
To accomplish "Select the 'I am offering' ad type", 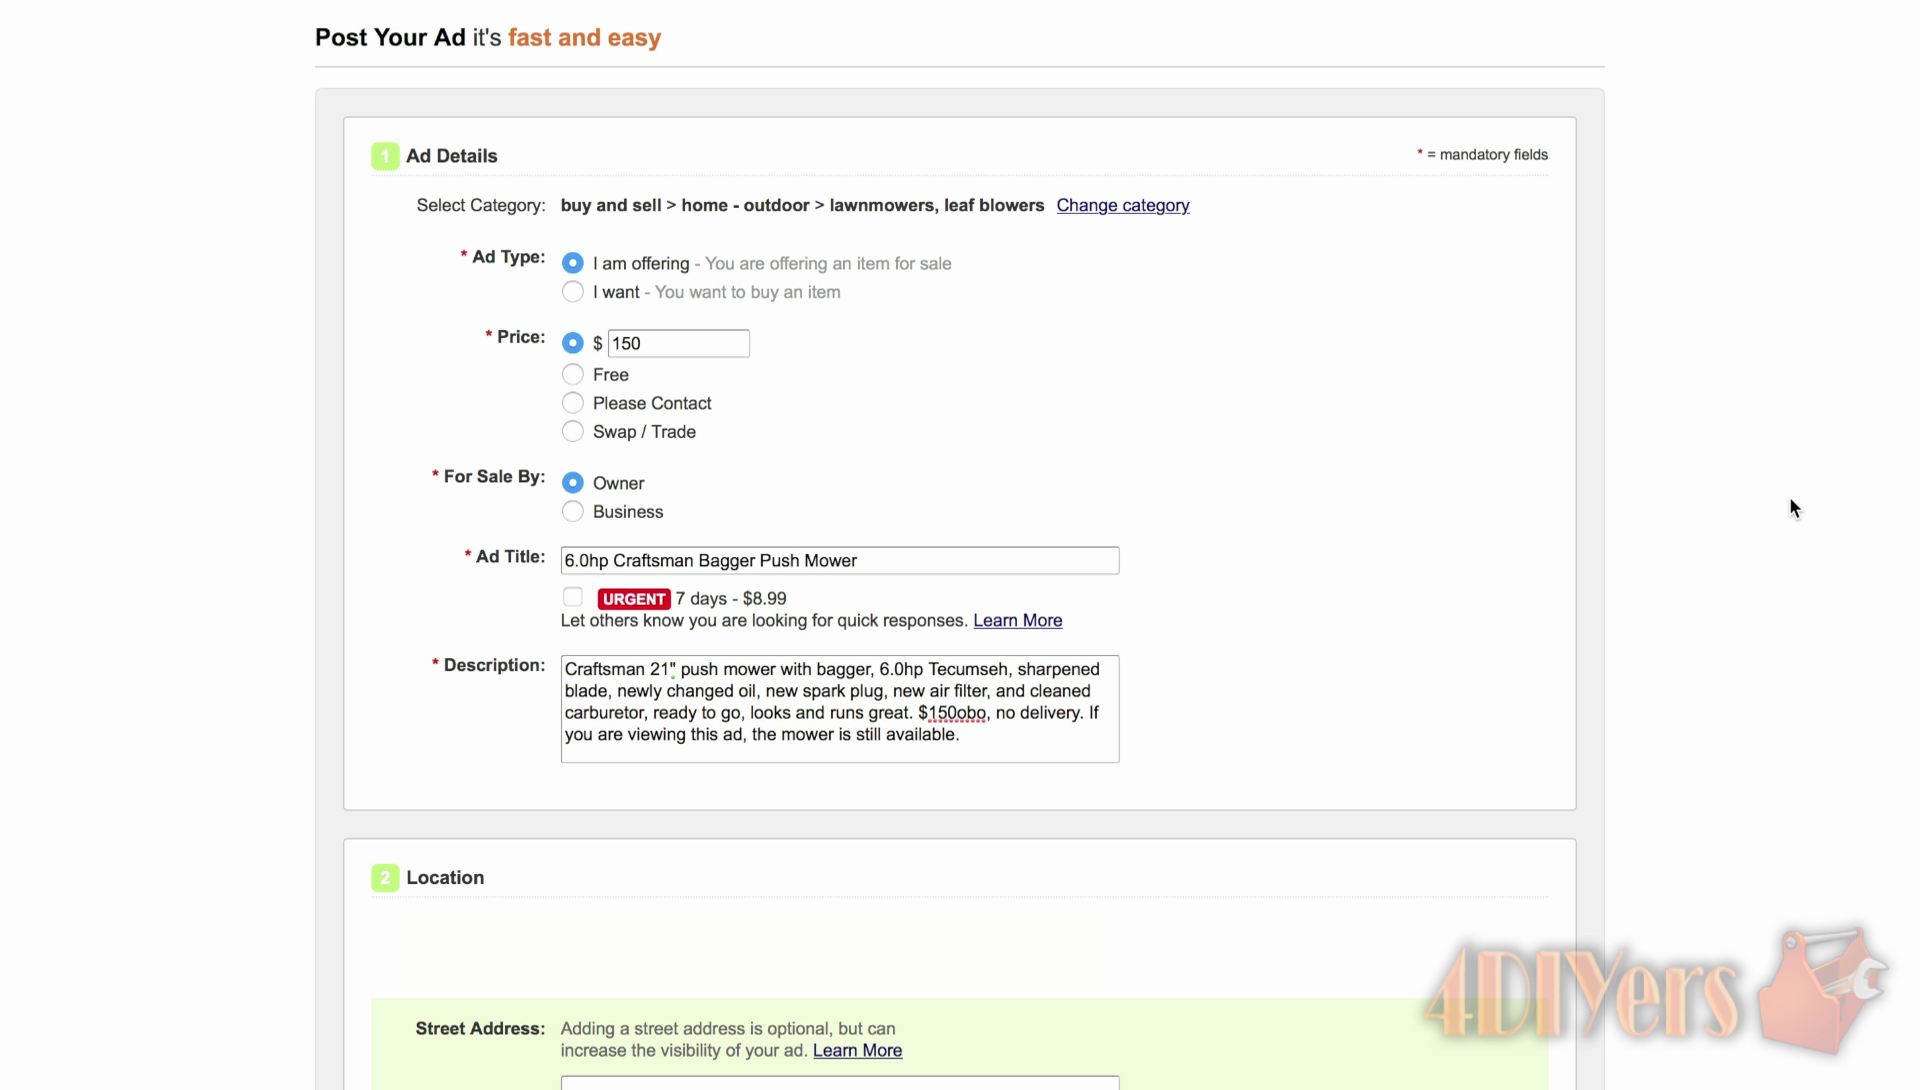I will 572,263.
